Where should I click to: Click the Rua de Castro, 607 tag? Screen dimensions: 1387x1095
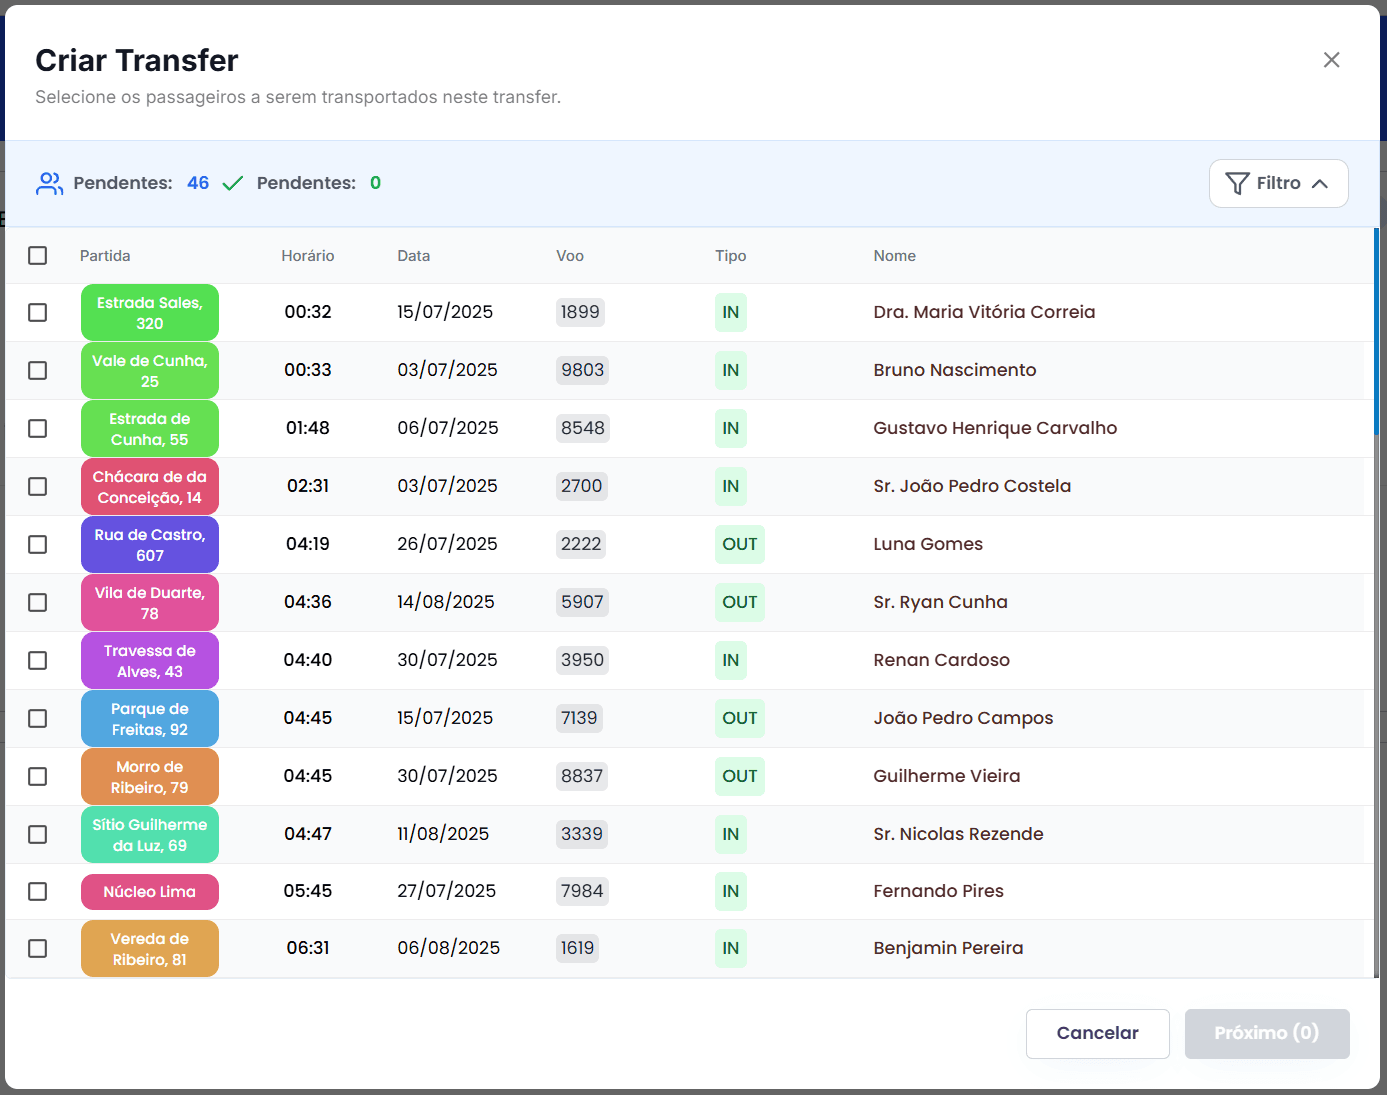coord(150,545)
